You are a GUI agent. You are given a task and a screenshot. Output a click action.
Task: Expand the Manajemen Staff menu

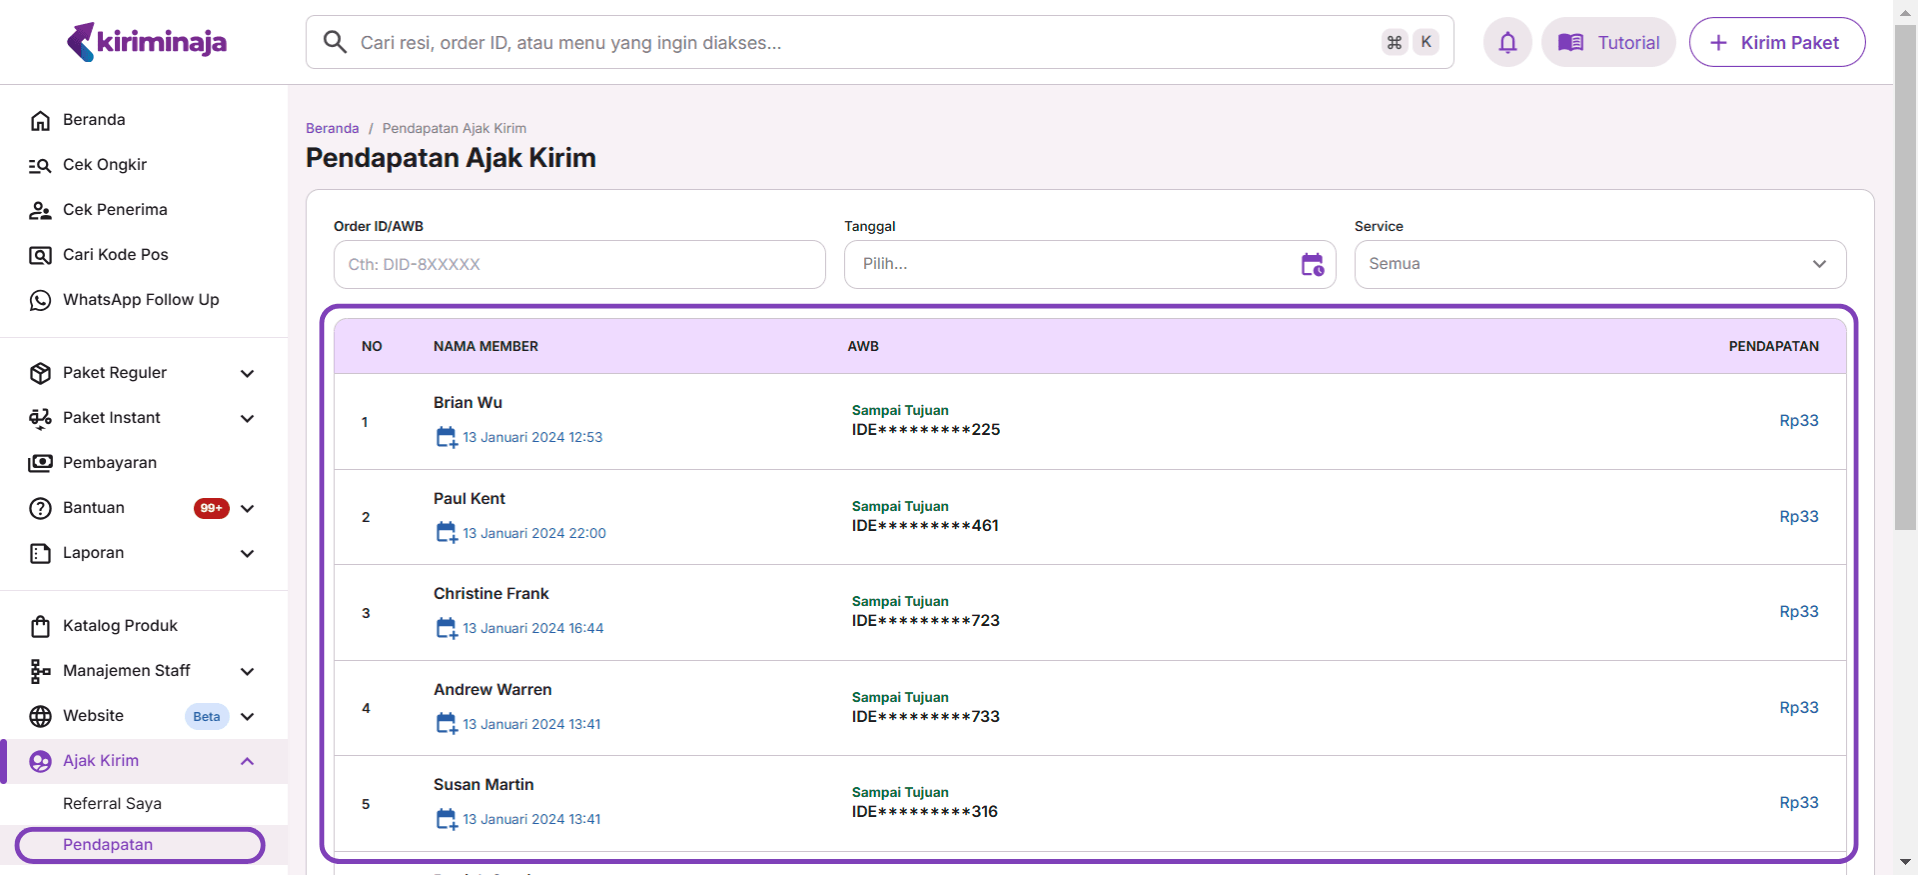coord(247,671)
